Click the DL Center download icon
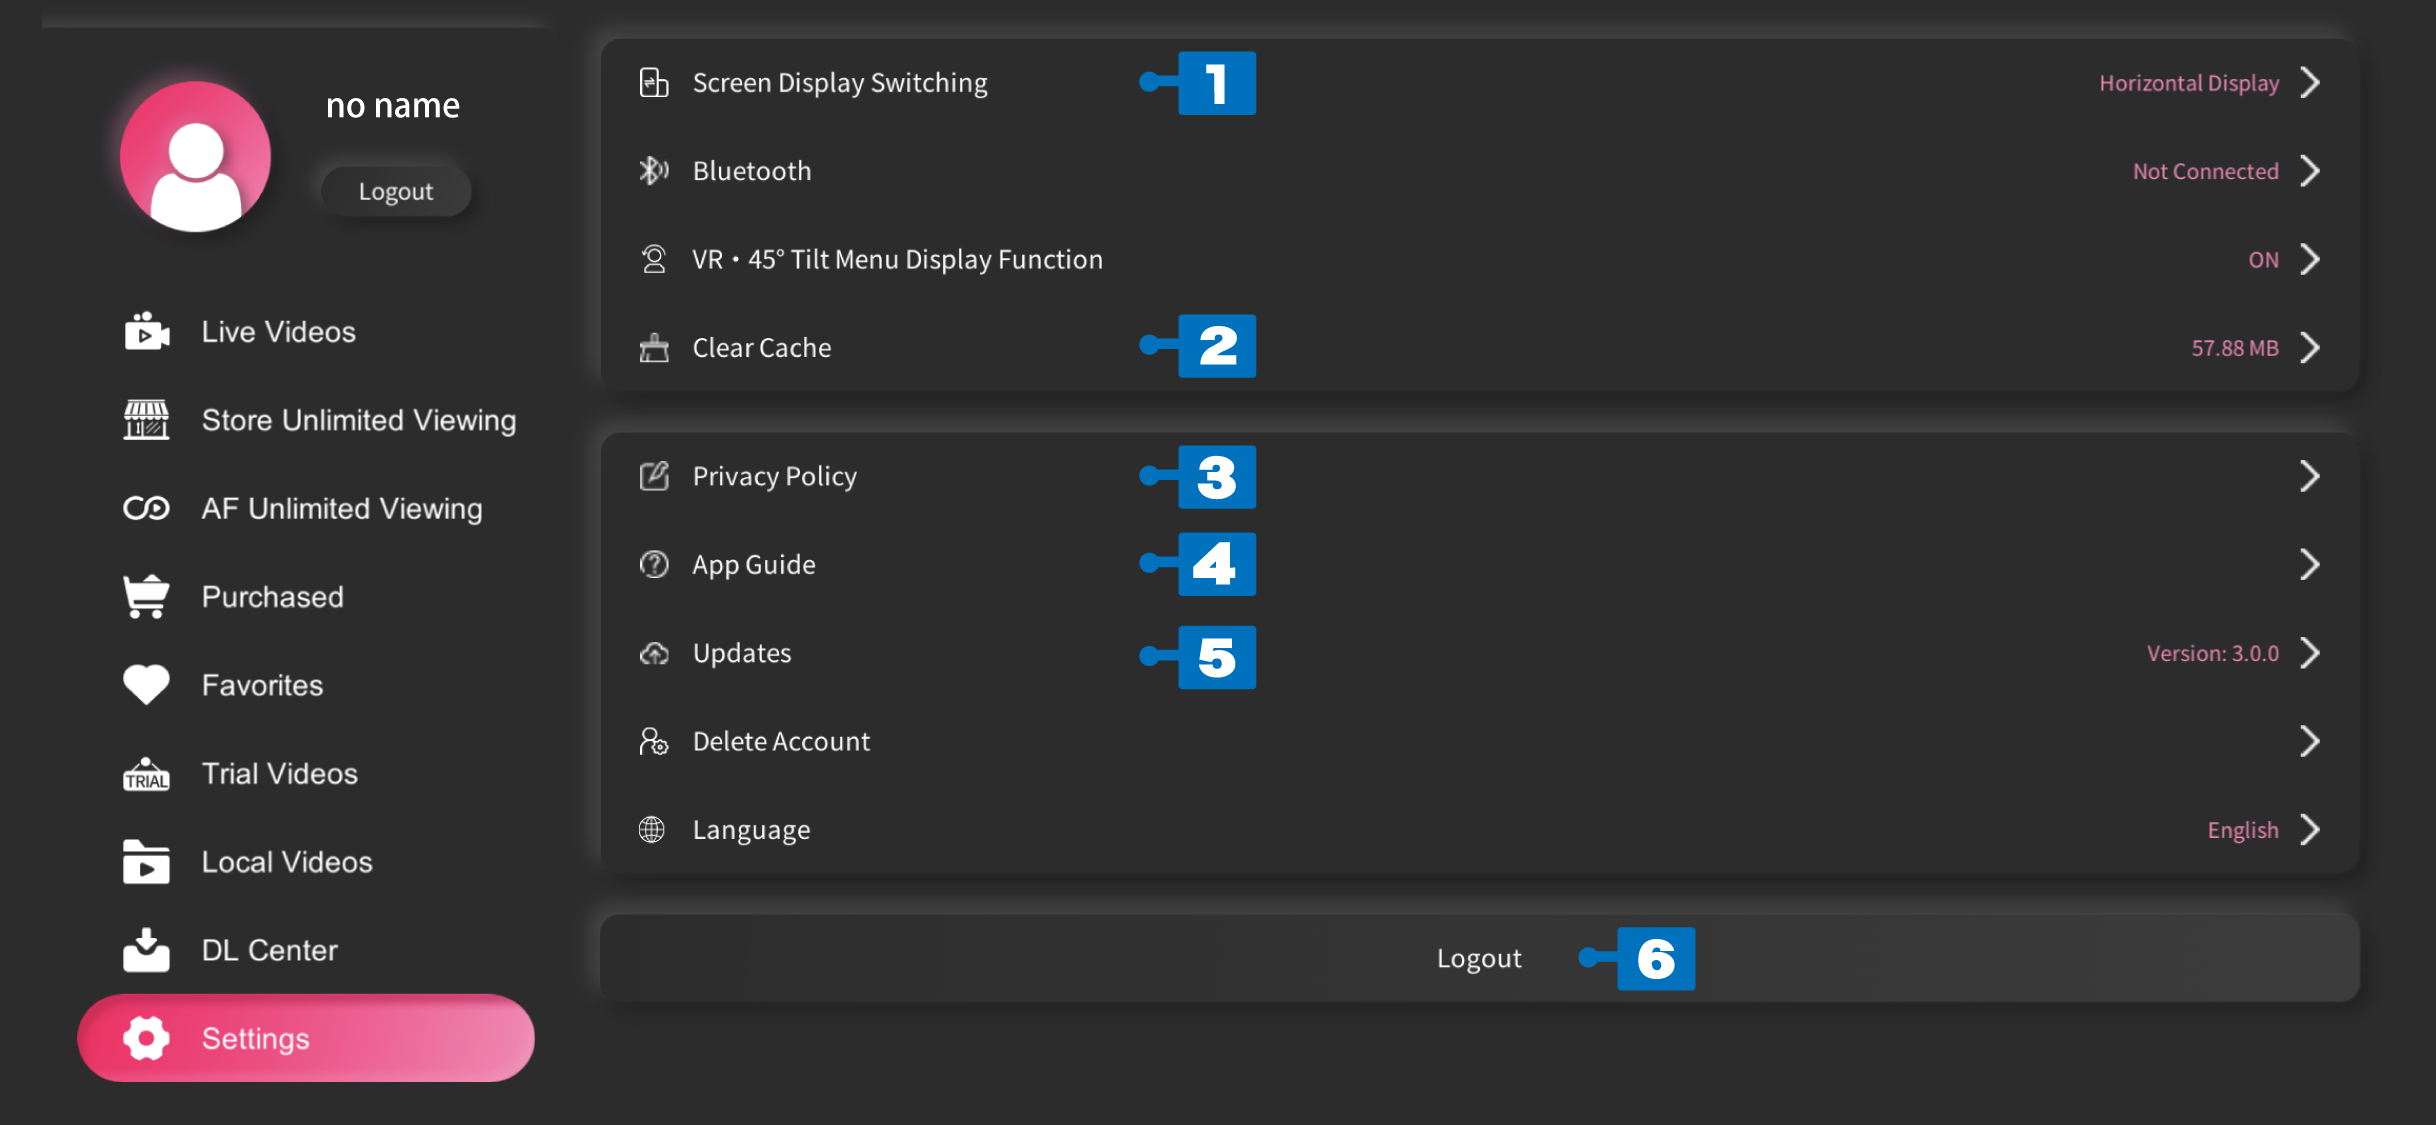2436x1125 pixels. pos(146,950)
